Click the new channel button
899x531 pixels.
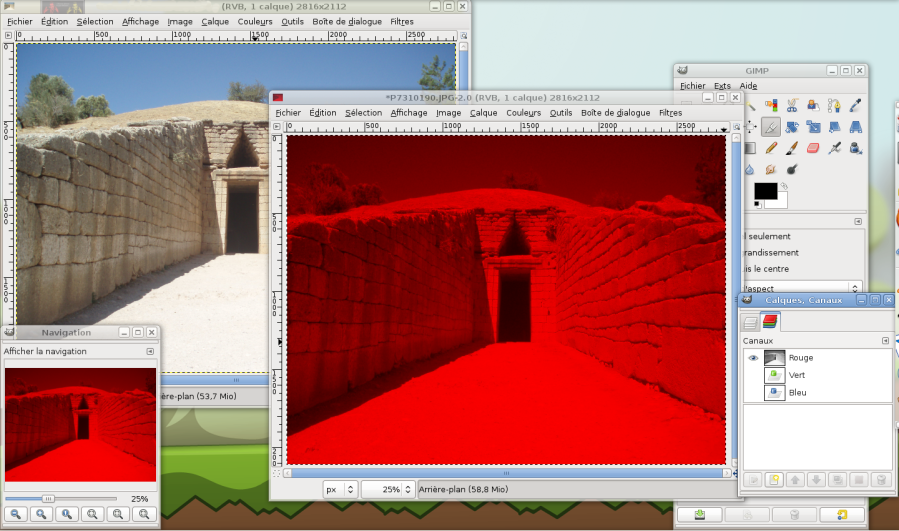(x=773, y=480)
